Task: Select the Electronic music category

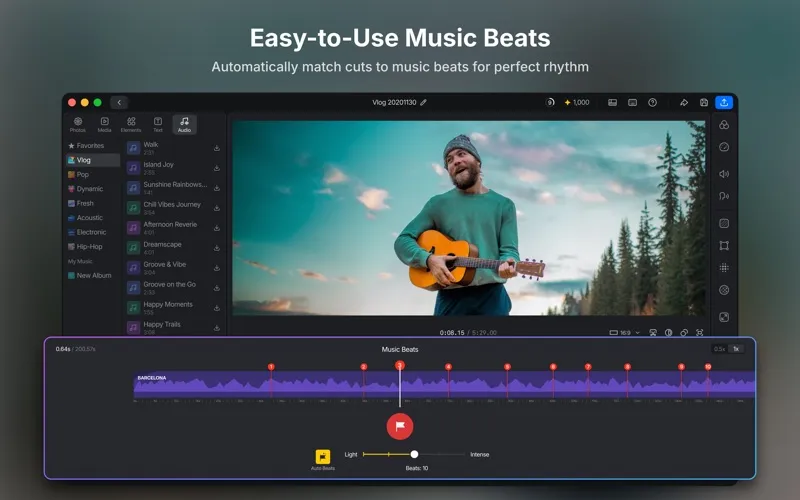Action: [92, 232]
